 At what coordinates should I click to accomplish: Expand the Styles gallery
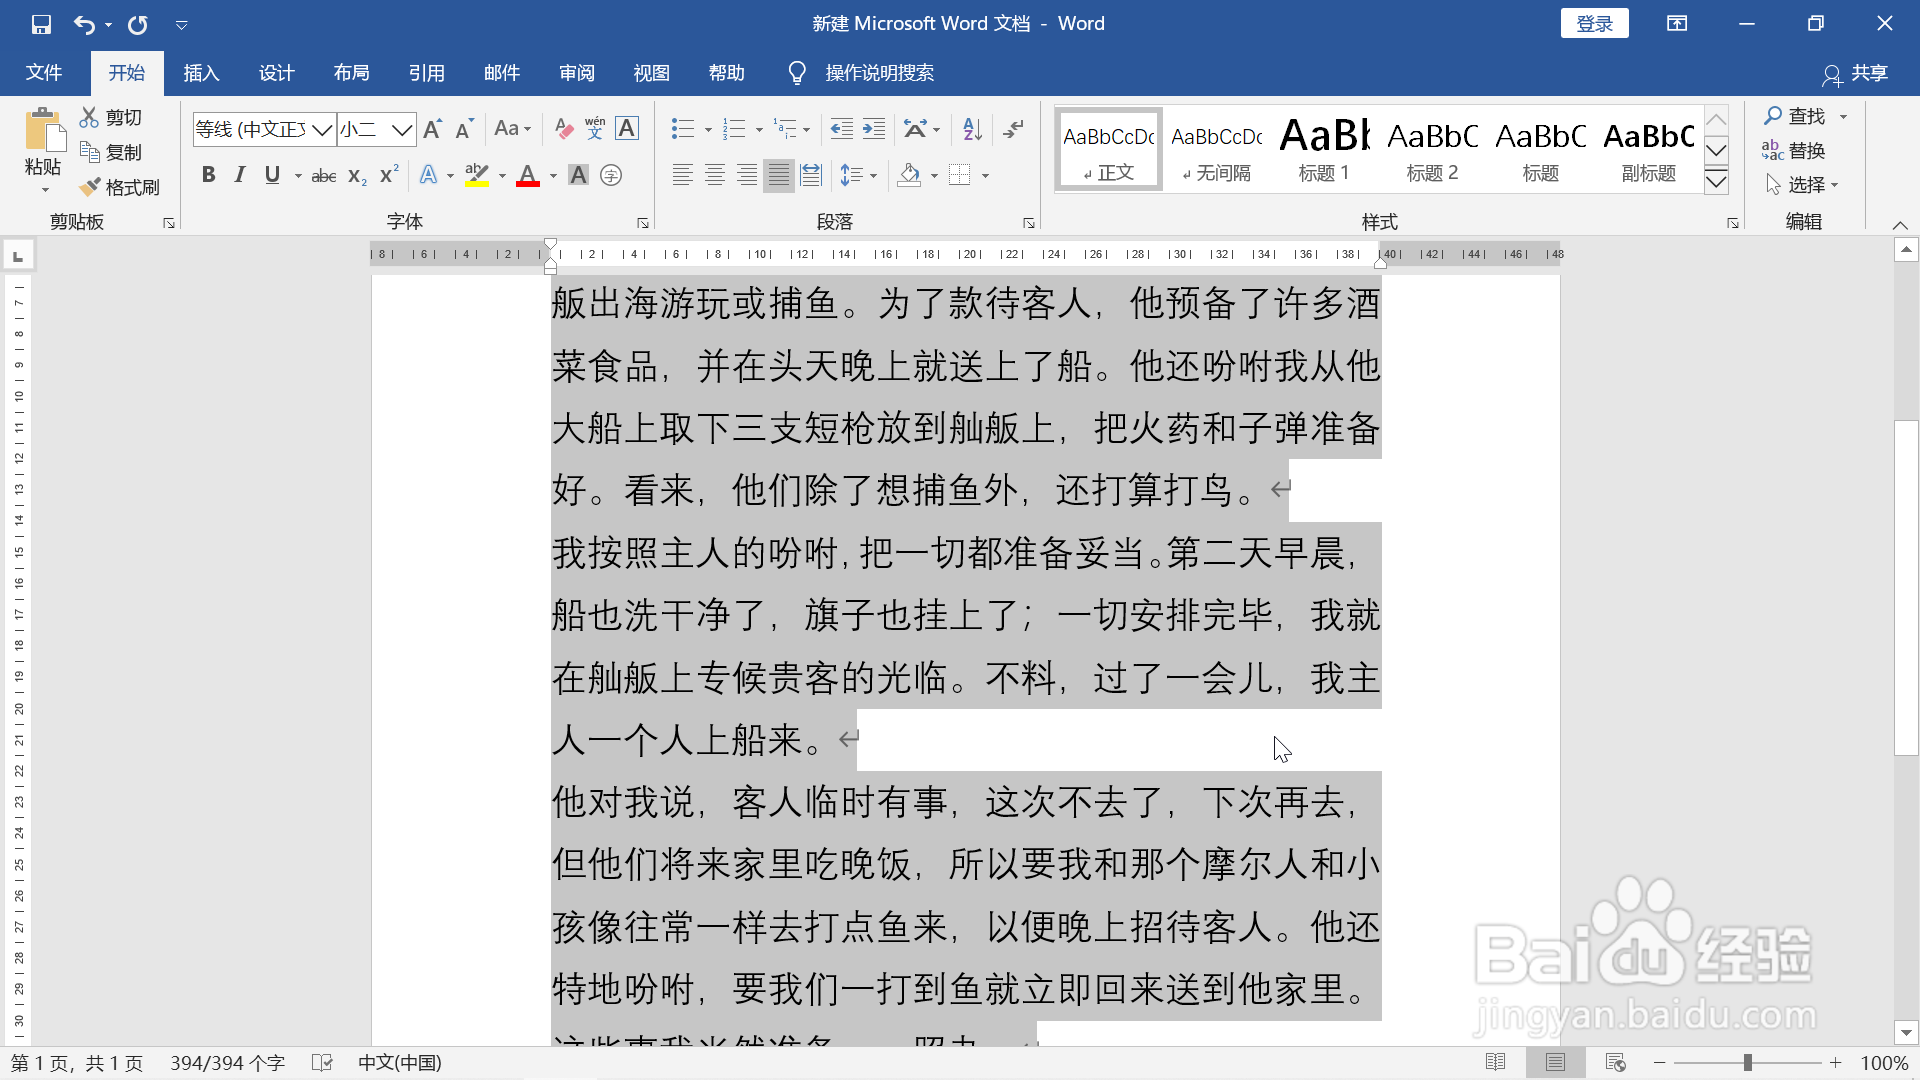coord(1716,181)
